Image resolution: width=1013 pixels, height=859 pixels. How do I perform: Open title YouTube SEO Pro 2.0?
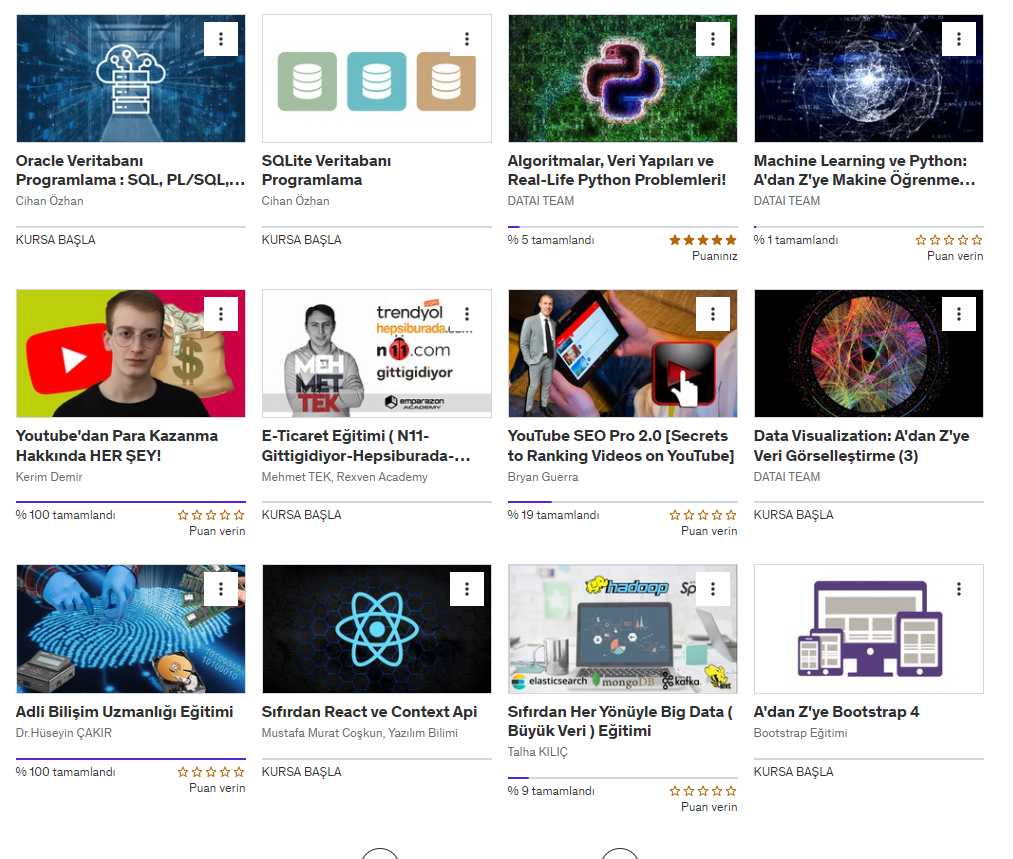pyautogui.click(x=621, y=446)
